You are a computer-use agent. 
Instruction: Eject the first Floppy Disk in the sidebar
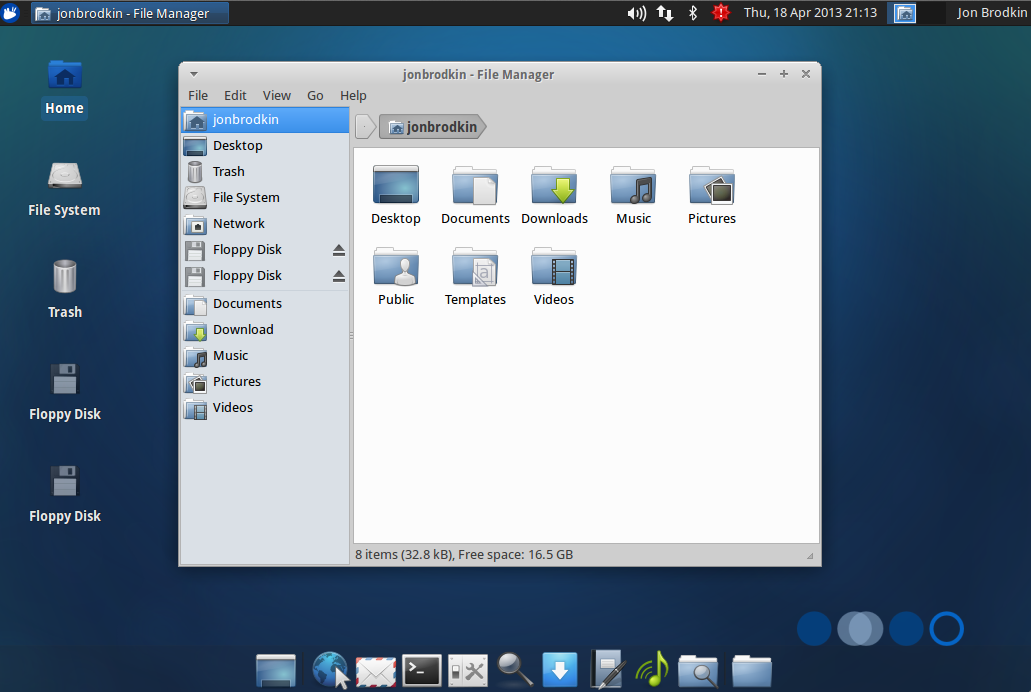click(339, 249)
